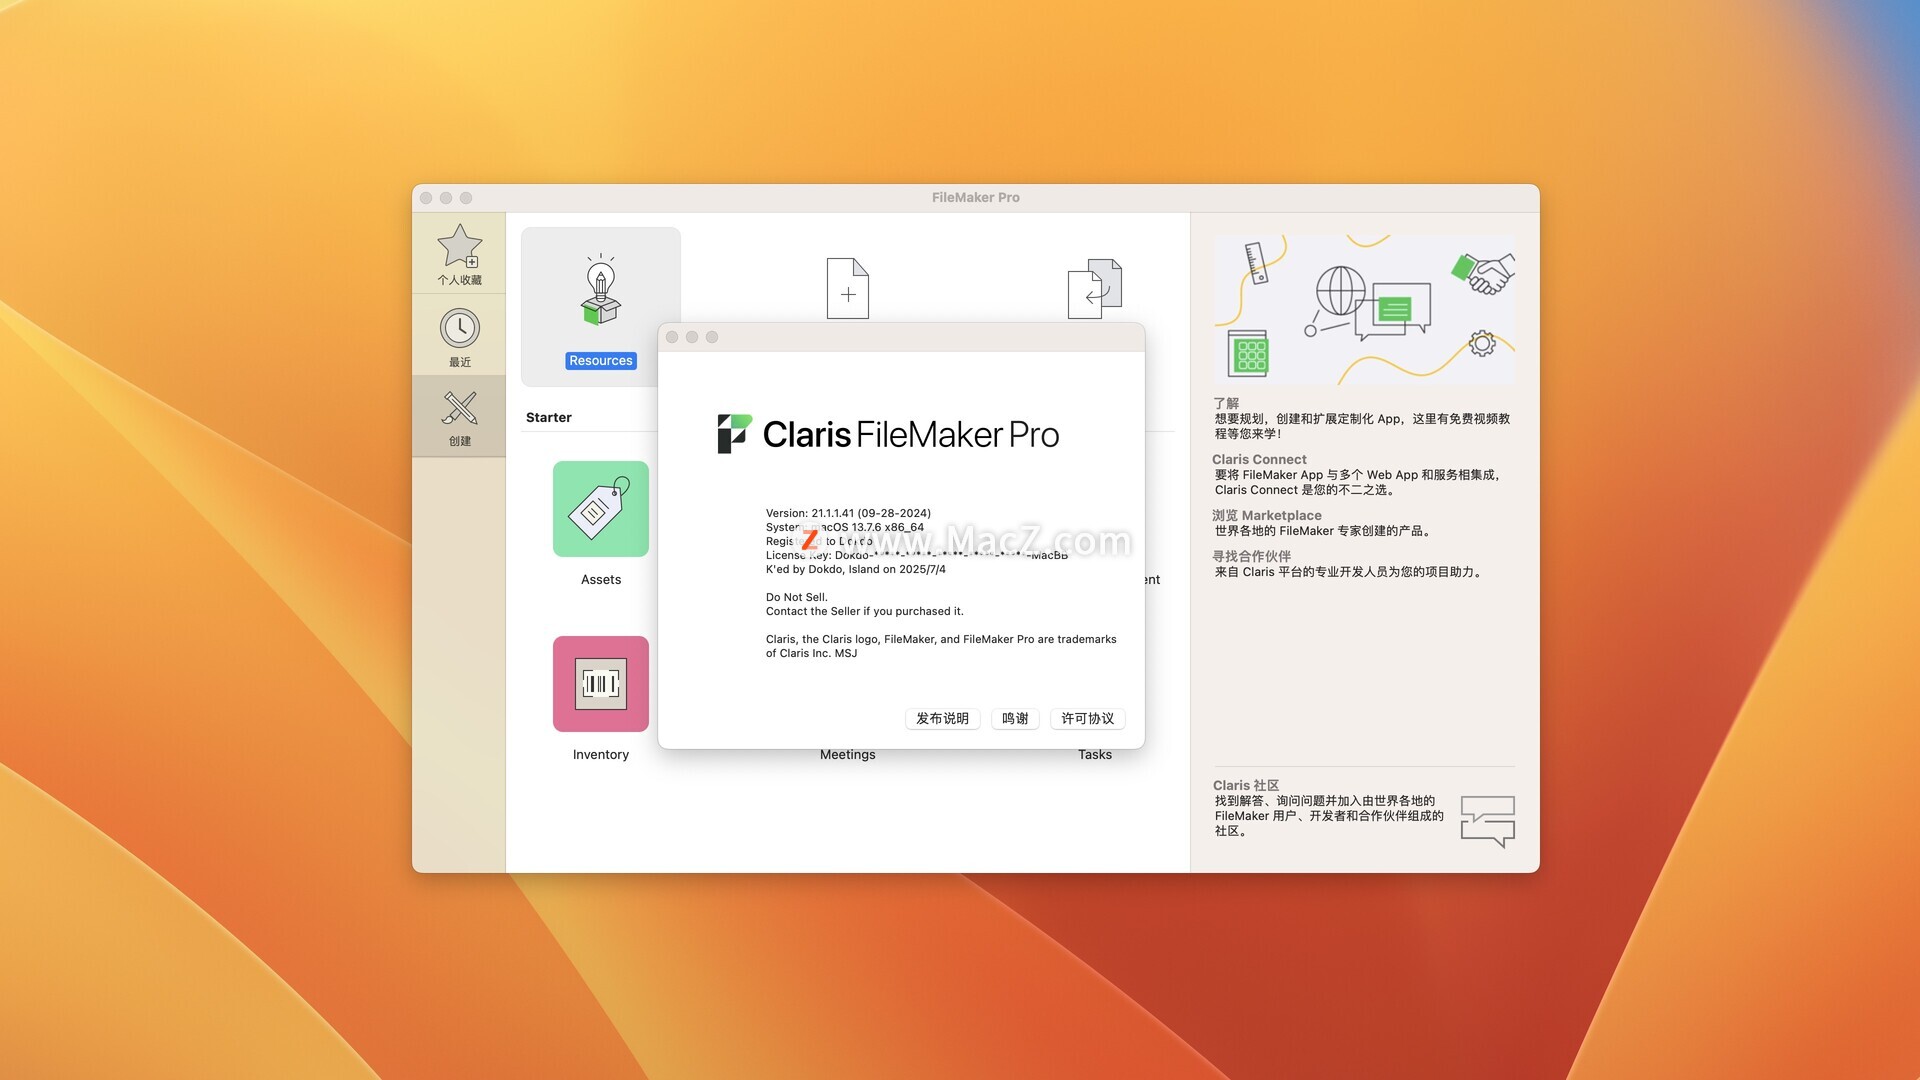Image resolution: width=1920 pixels, height=1080 pixels.
Task: Open the 浏览 Marketplace link
Action: point(1266,515)
